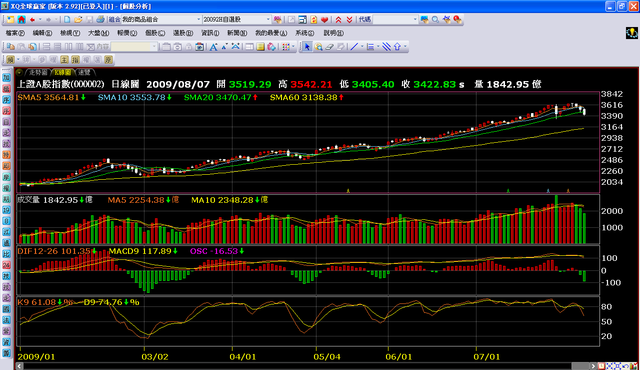This screenshot has height=370, width=640.
Task: Expand dropdown arrow next to back arrow
Action: 40,19
